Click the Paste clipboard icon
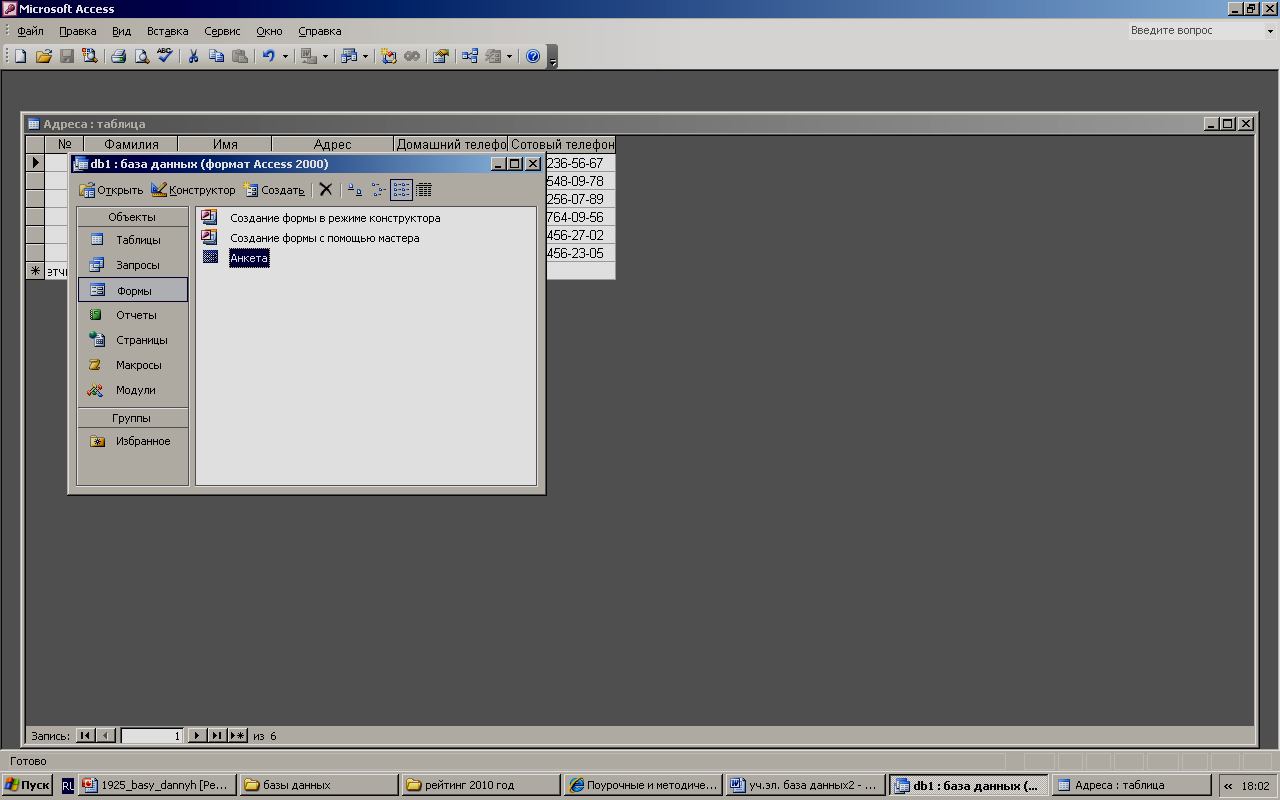 coord(240,56)
